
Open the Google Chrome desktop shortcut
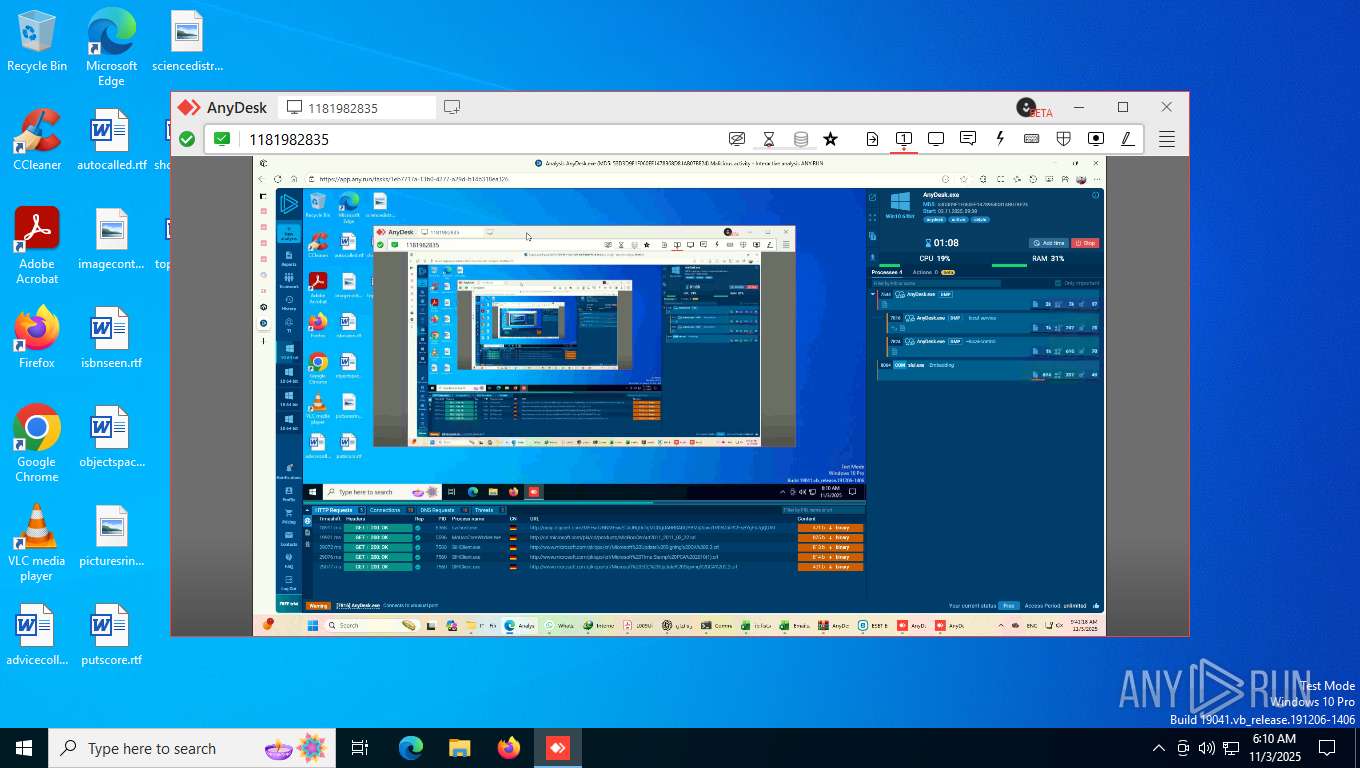pos(37,443)
